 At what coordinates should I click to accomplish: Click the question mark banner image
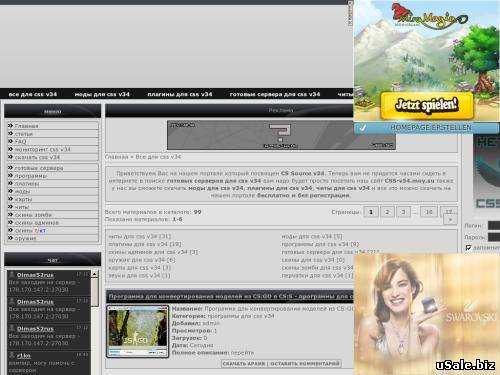tap(281, 135)
